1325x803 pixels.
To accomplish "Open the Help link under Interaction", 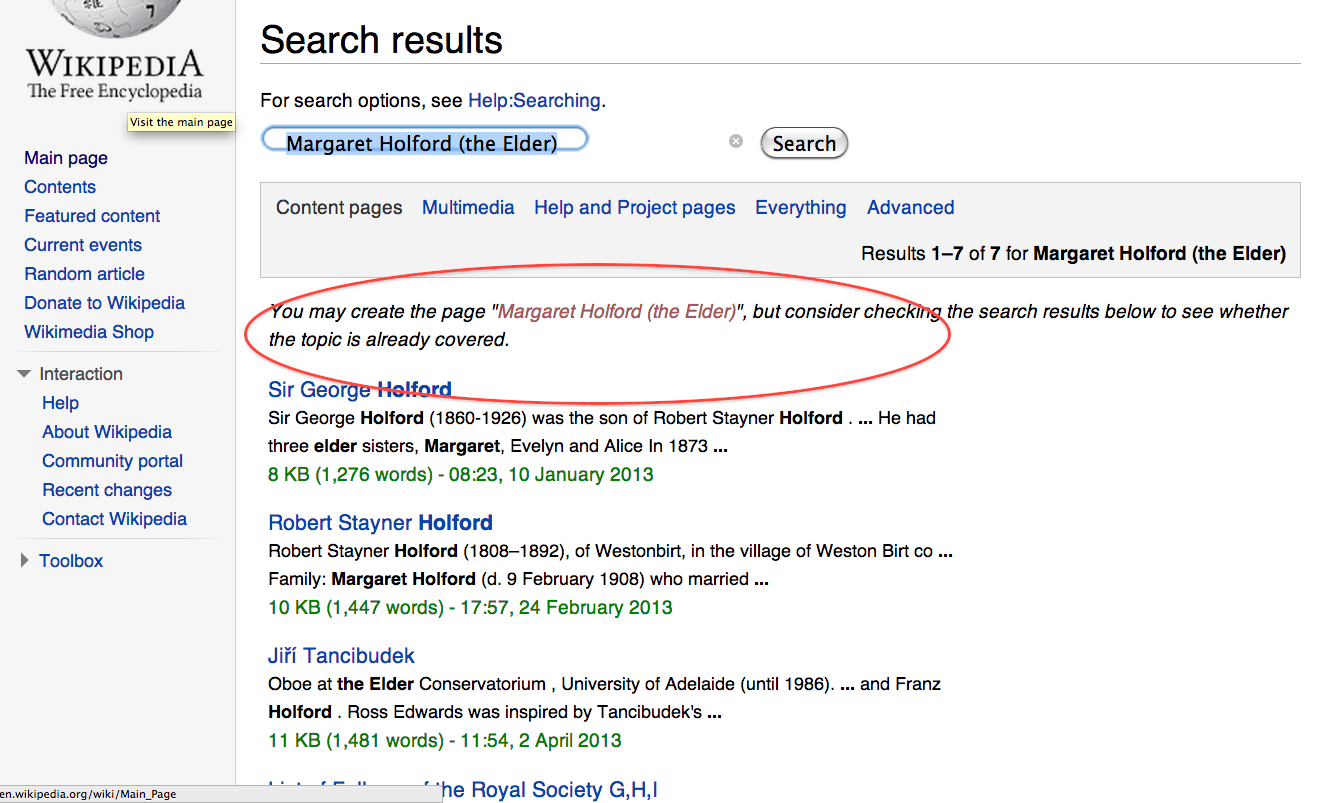I will click(x=60, y=403).
